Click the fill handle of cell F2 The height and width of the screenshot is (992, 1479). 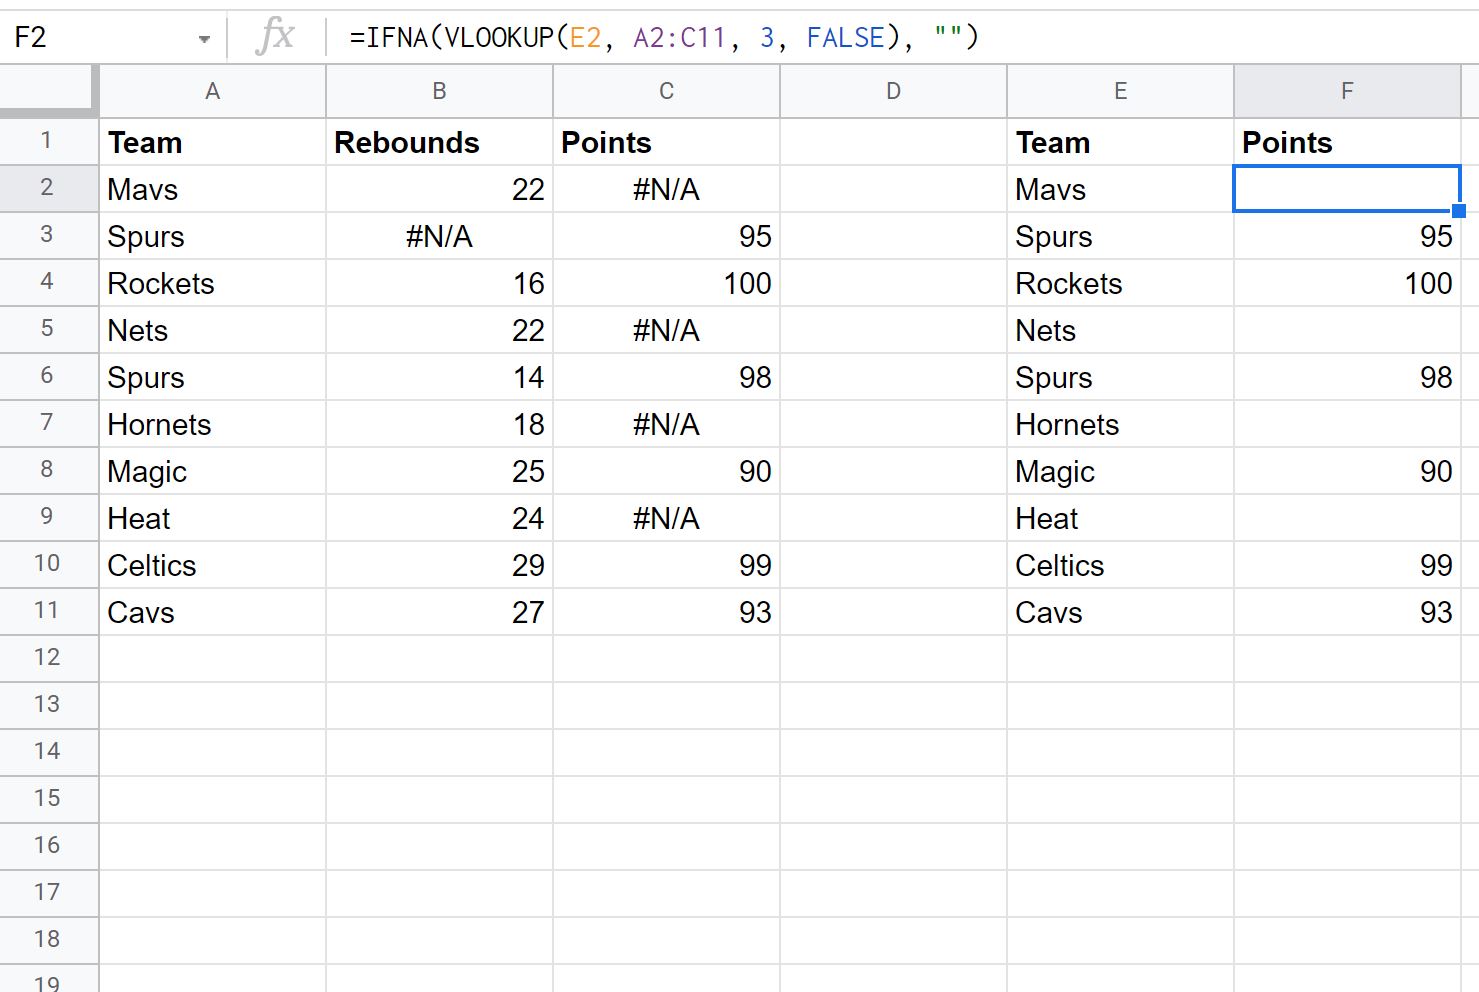(1459, 210)
